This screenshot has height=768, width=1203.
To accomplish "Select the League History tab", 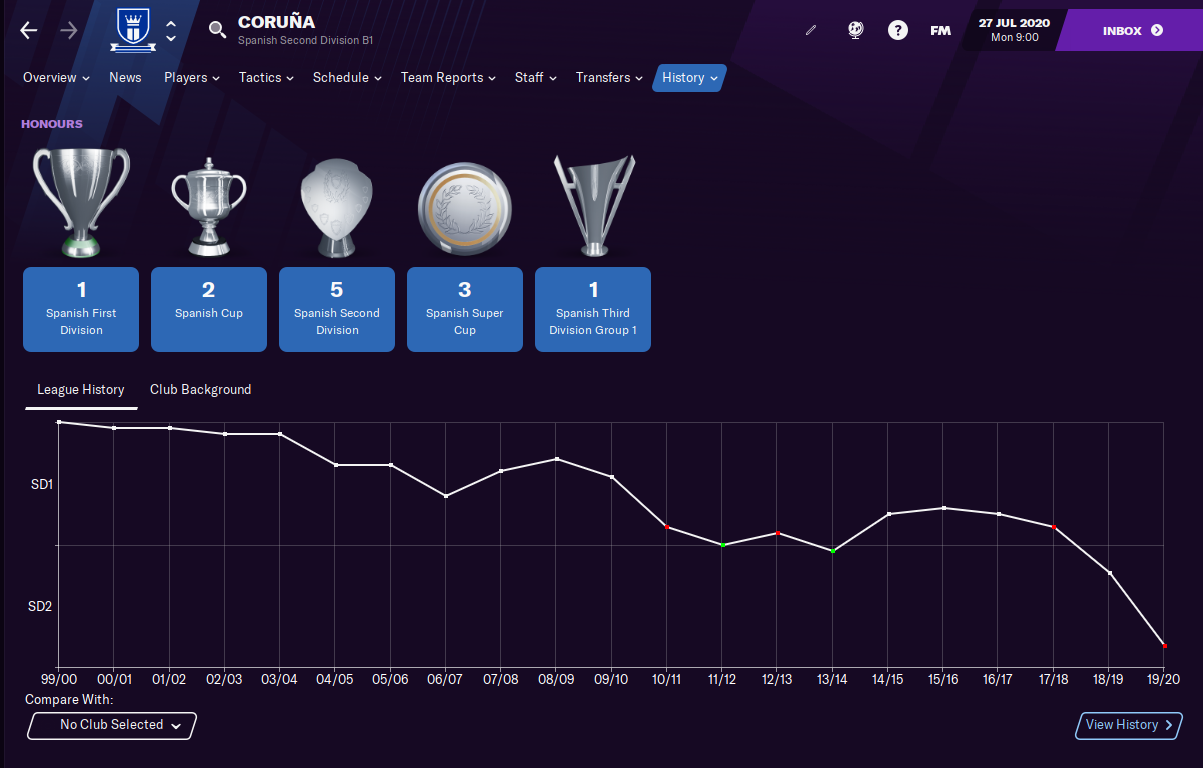I will click(81, 390).
